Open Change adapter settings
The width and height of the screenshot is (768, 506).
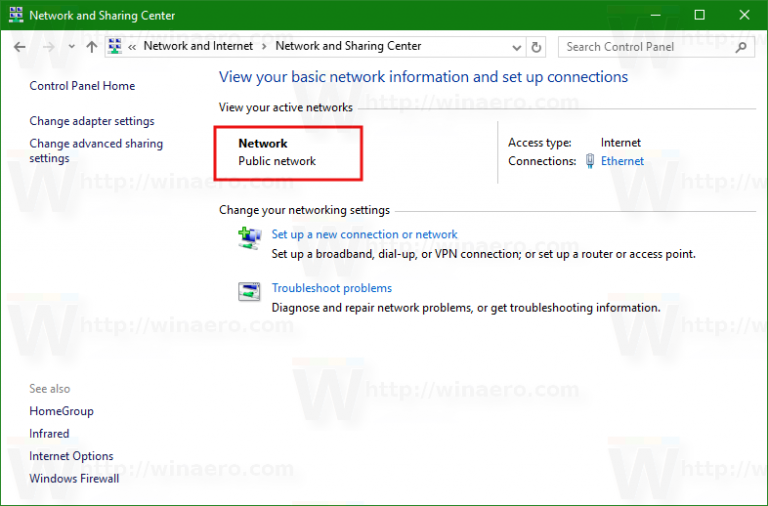point(92,121)
